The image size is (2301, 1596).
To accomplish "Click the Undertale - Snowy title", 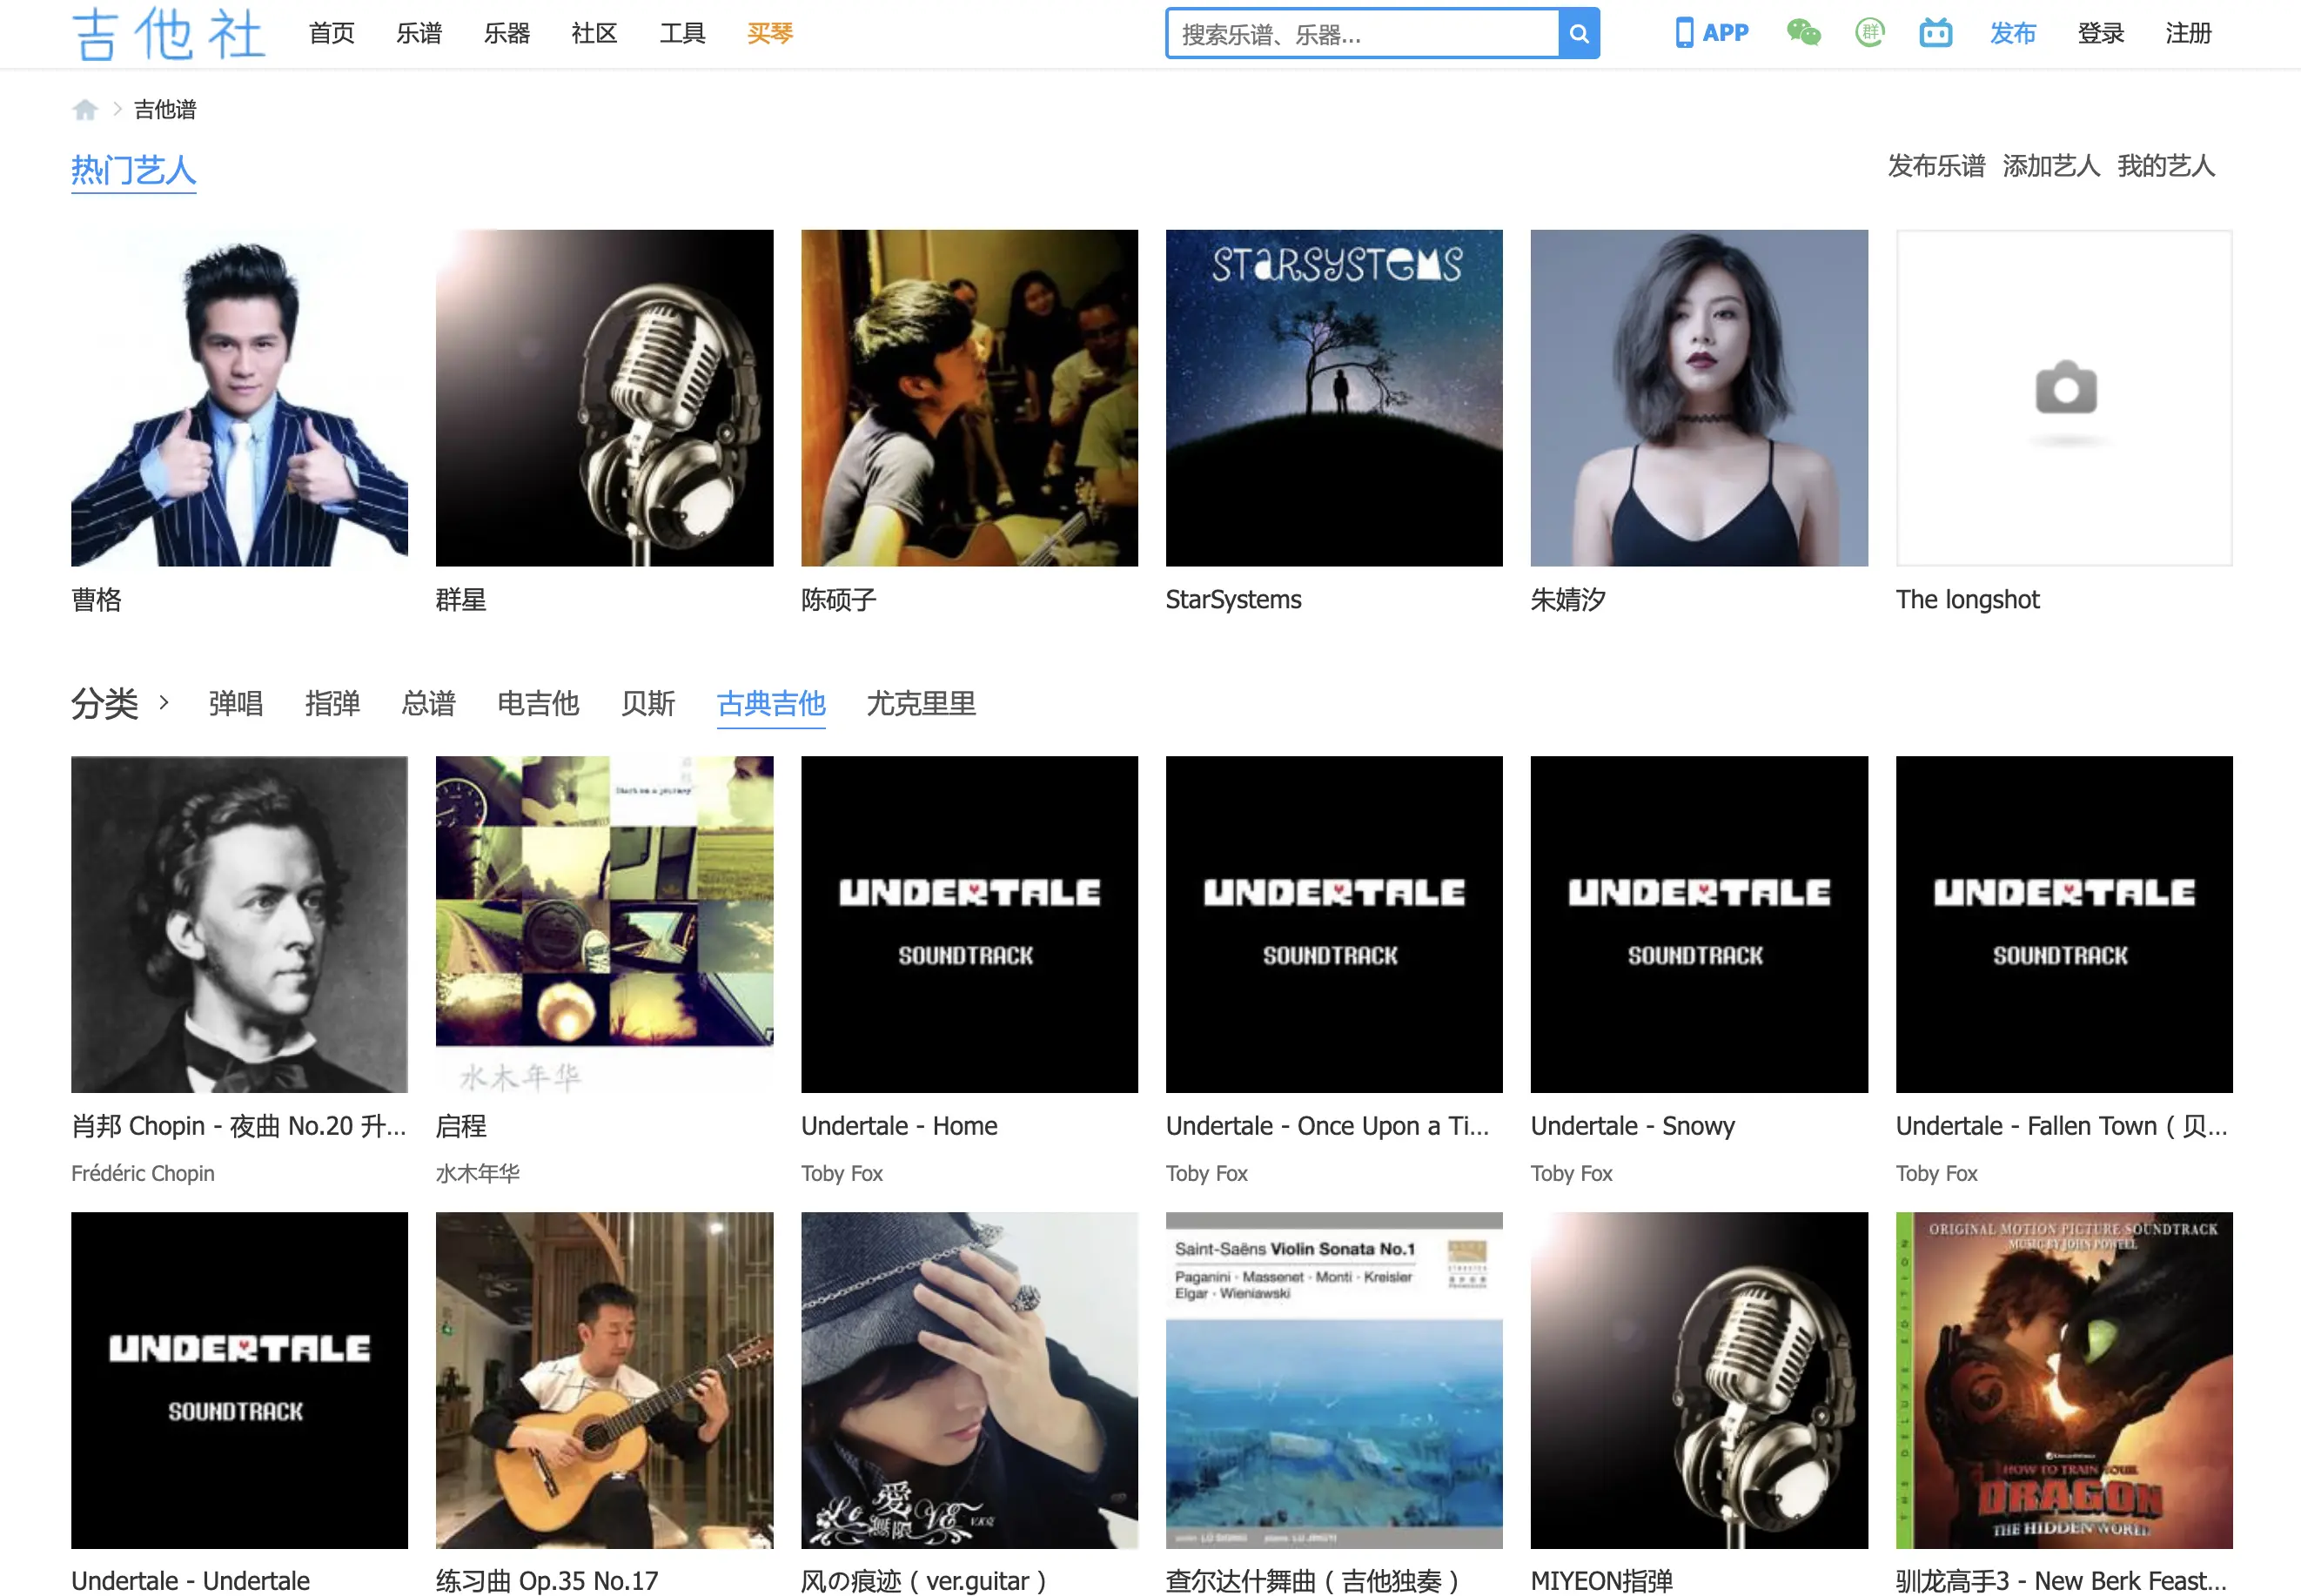I will coord(1632,1126).
